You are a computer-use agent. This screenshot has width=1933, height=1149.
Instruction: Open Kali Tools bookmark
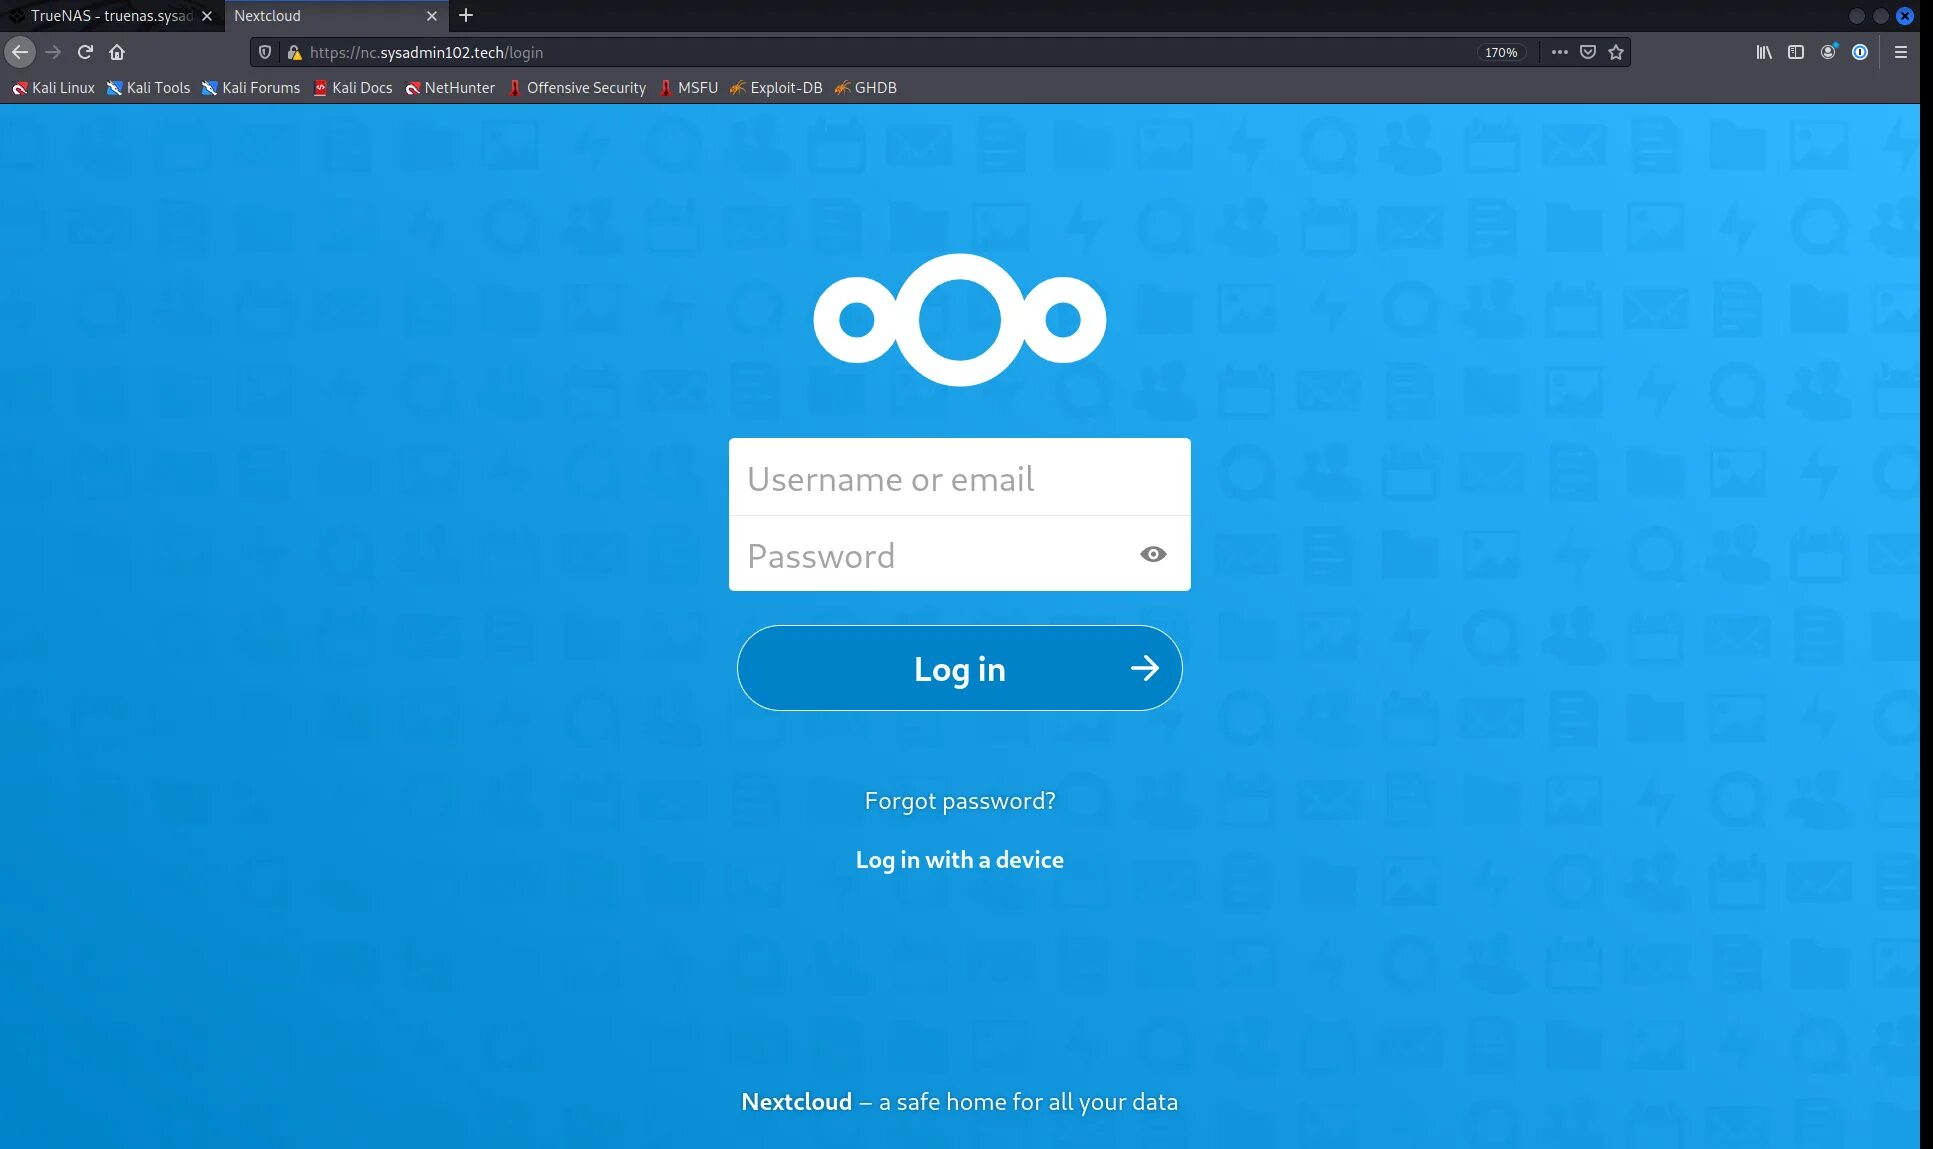(x=148, y=88)
